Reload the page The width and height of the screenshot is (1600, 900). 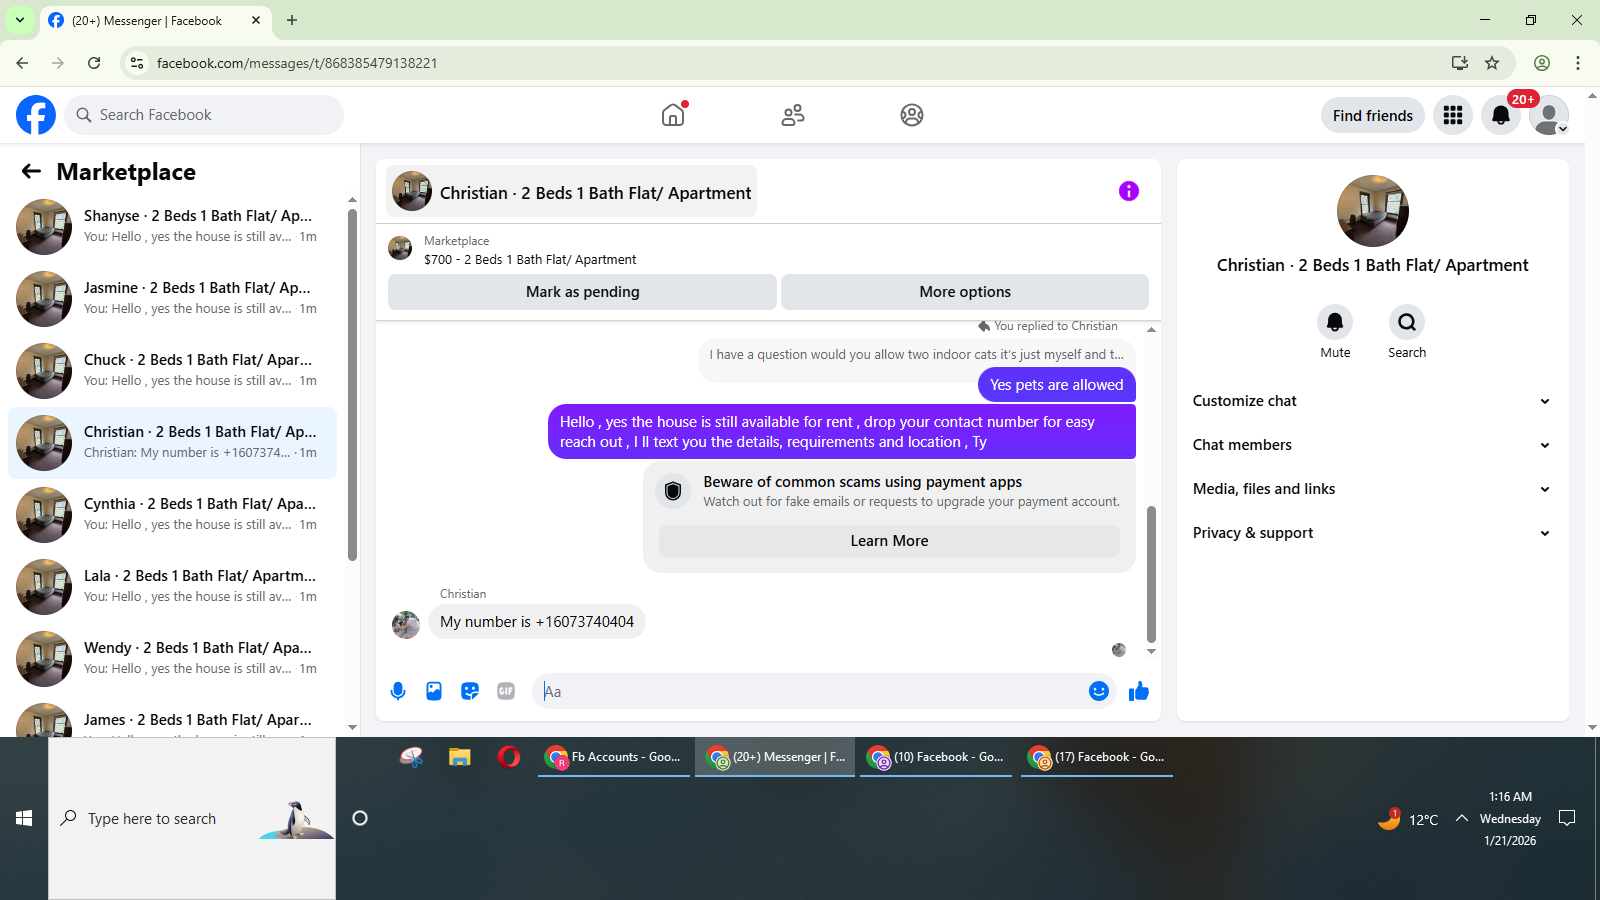coord(94,63)
